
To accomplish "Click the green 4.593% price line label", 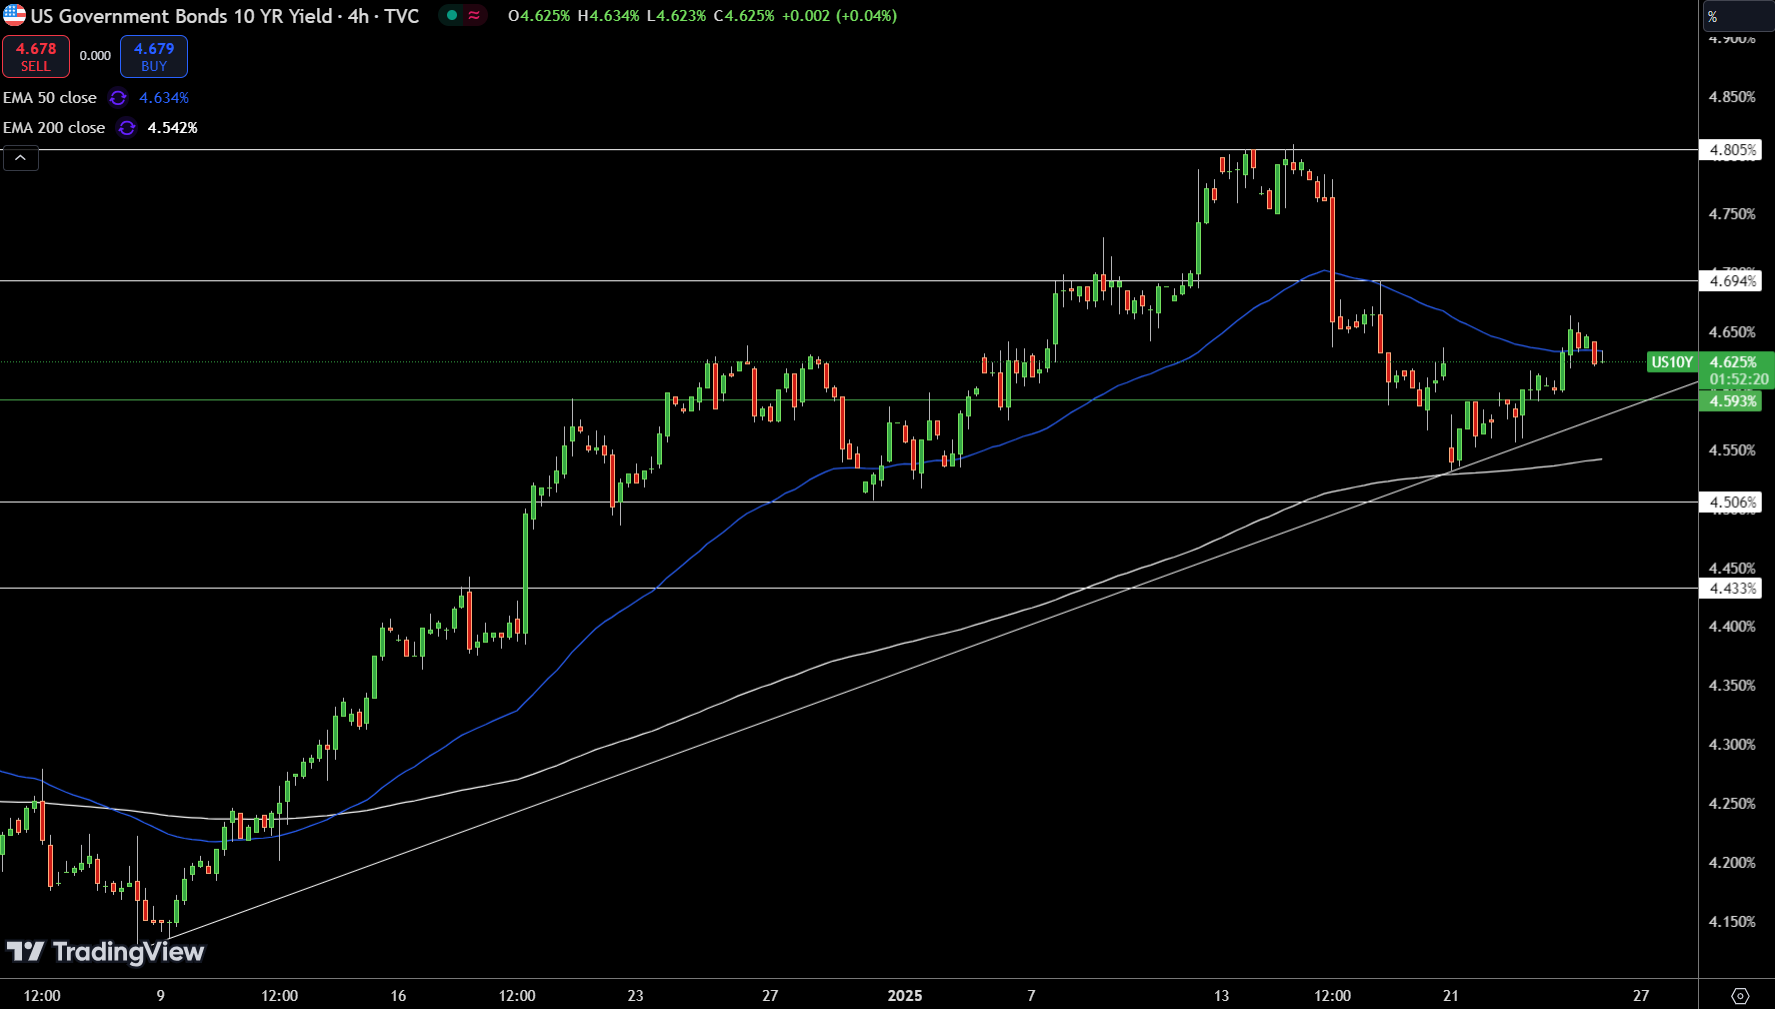I will pos(1732,401).
